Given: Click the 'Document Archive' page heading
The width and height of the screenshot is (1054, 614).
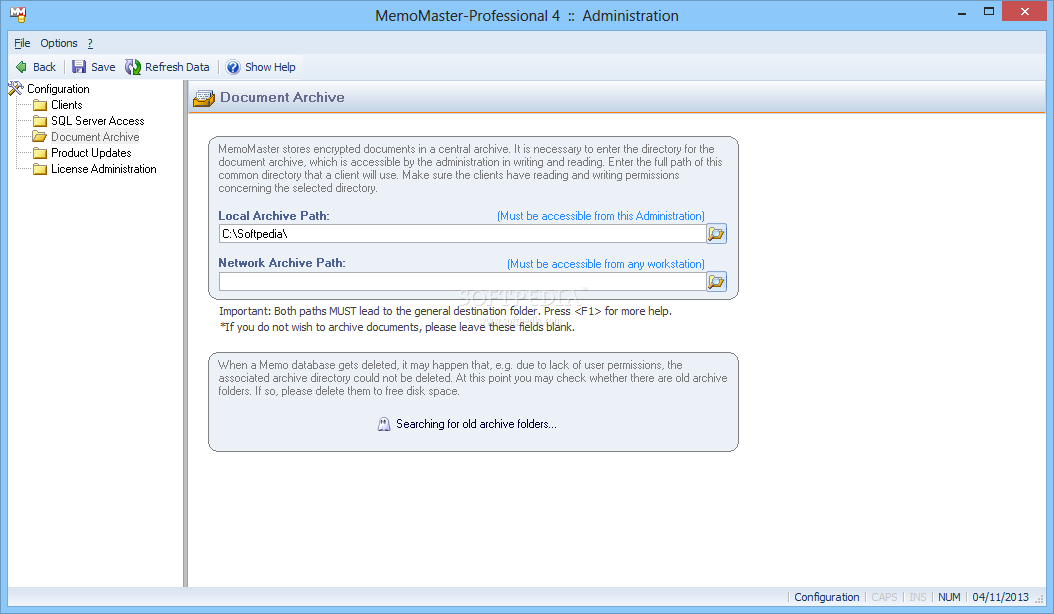Looking at the screenshot, I should tap(282, 98).
